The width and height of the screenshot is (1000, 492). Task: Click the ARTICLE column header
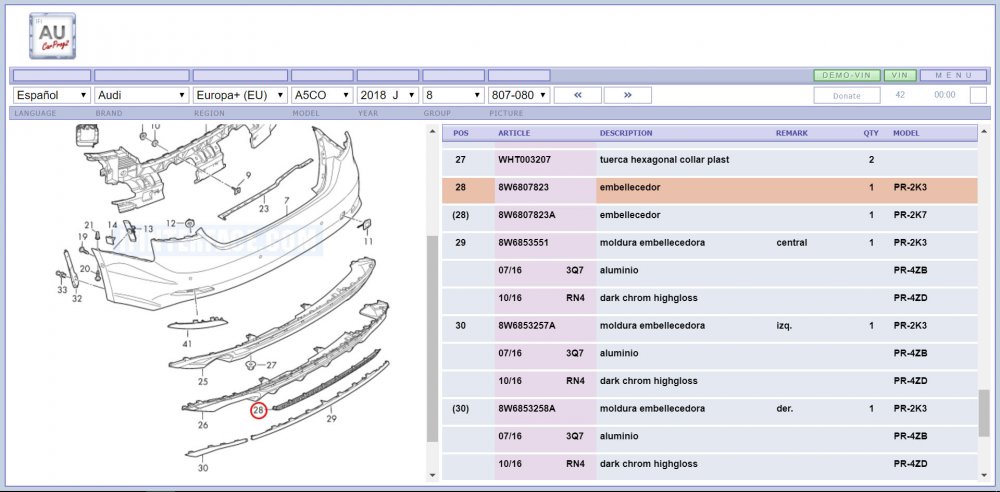[514, 133]
